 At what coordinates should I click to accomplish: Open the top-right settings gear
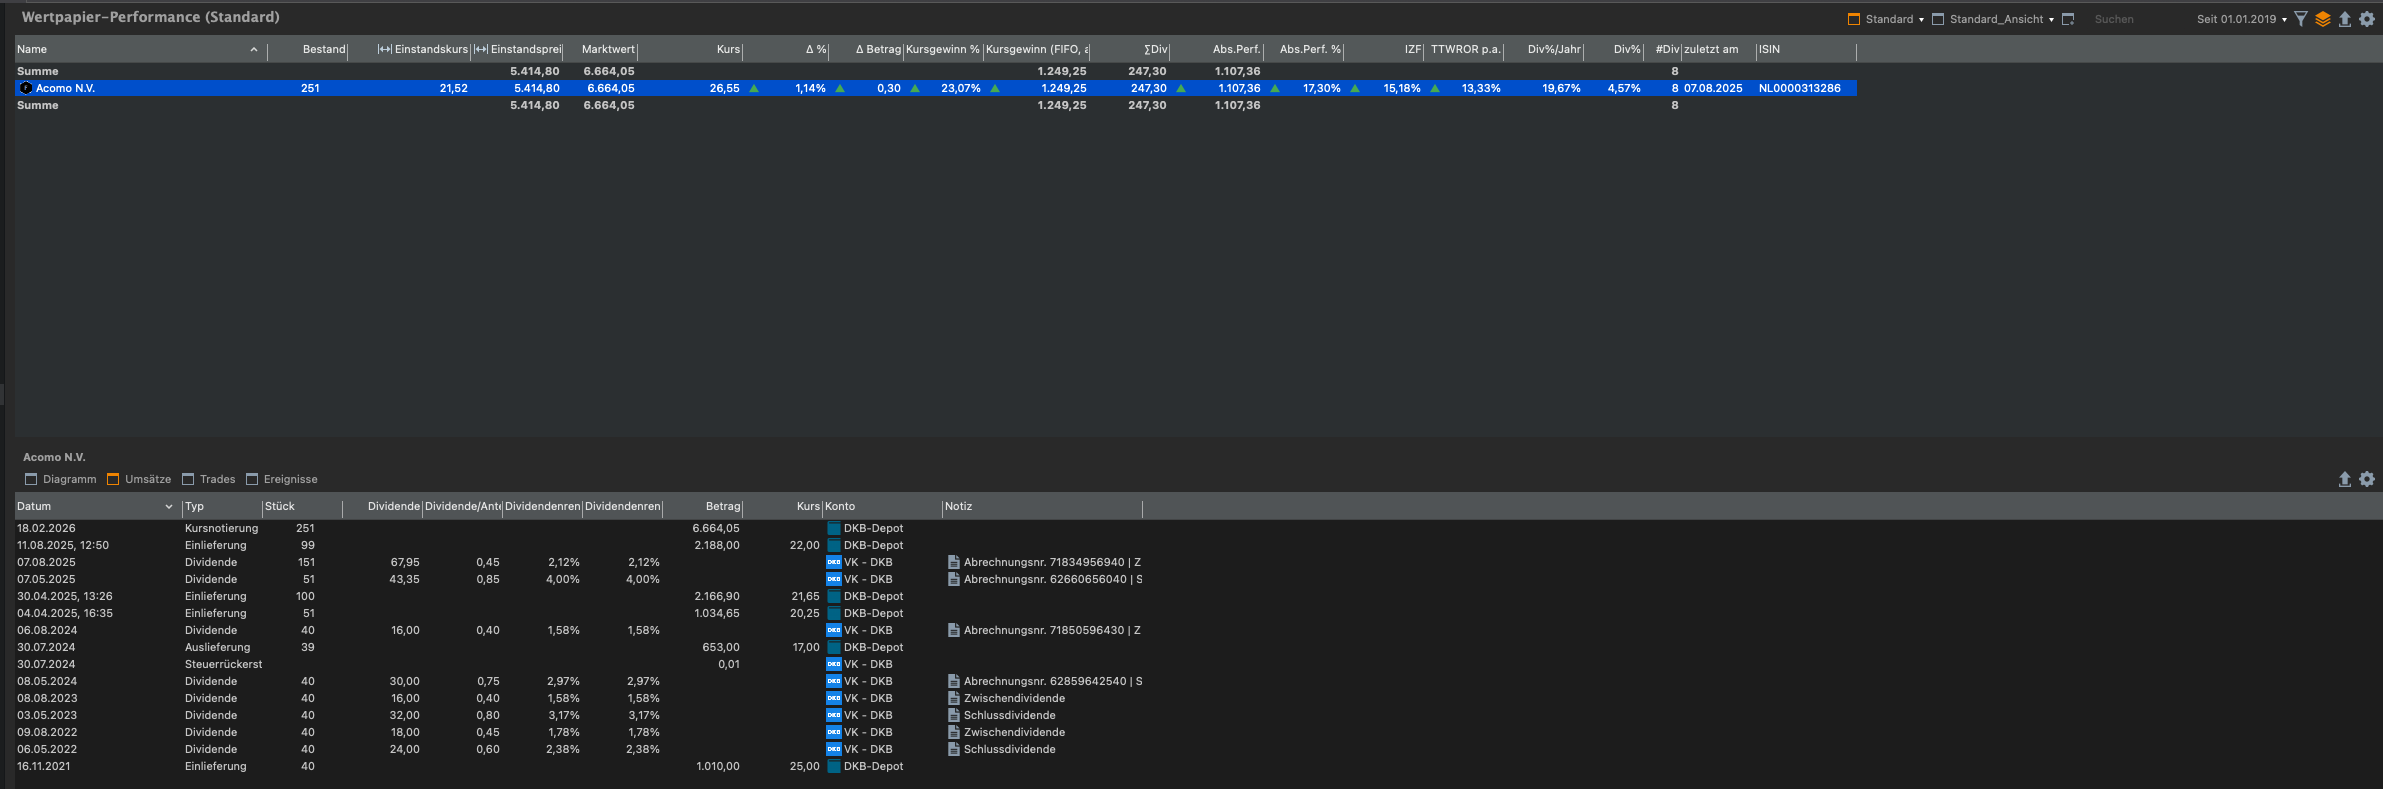point(2367,19)
